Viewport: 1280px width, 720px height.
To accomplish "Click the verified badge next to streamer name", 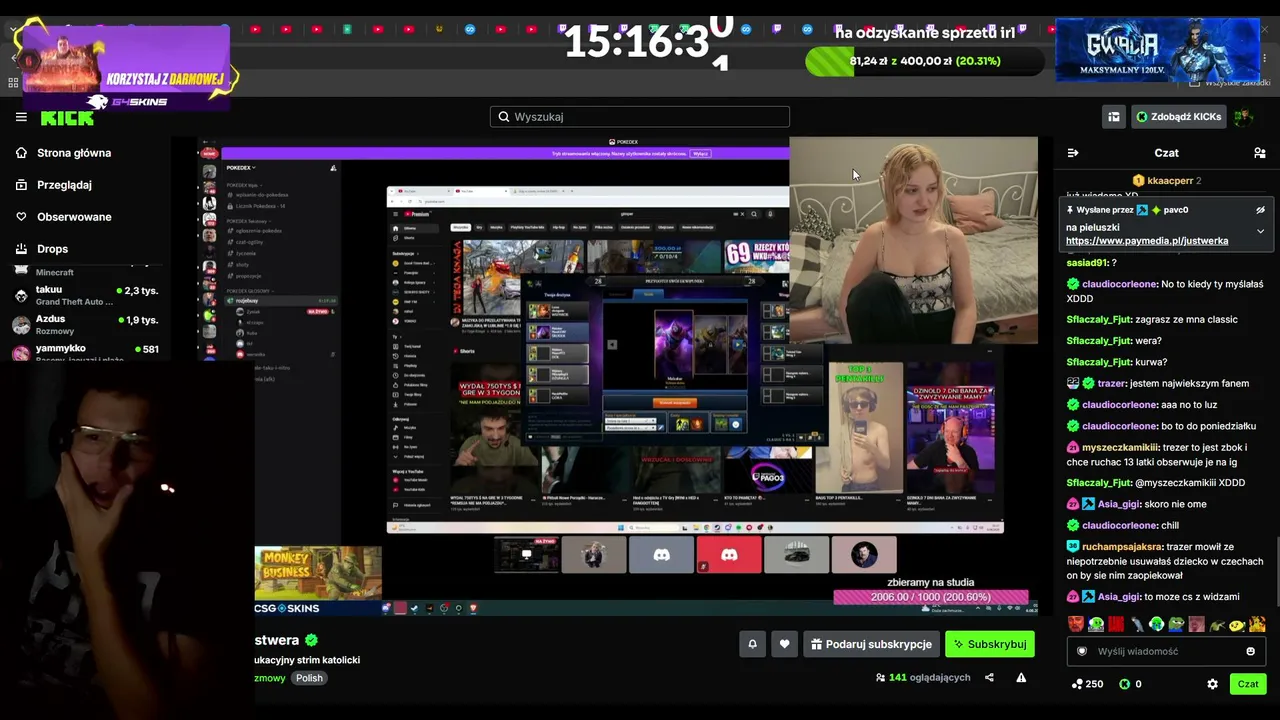I will click(x=311, y=640).
